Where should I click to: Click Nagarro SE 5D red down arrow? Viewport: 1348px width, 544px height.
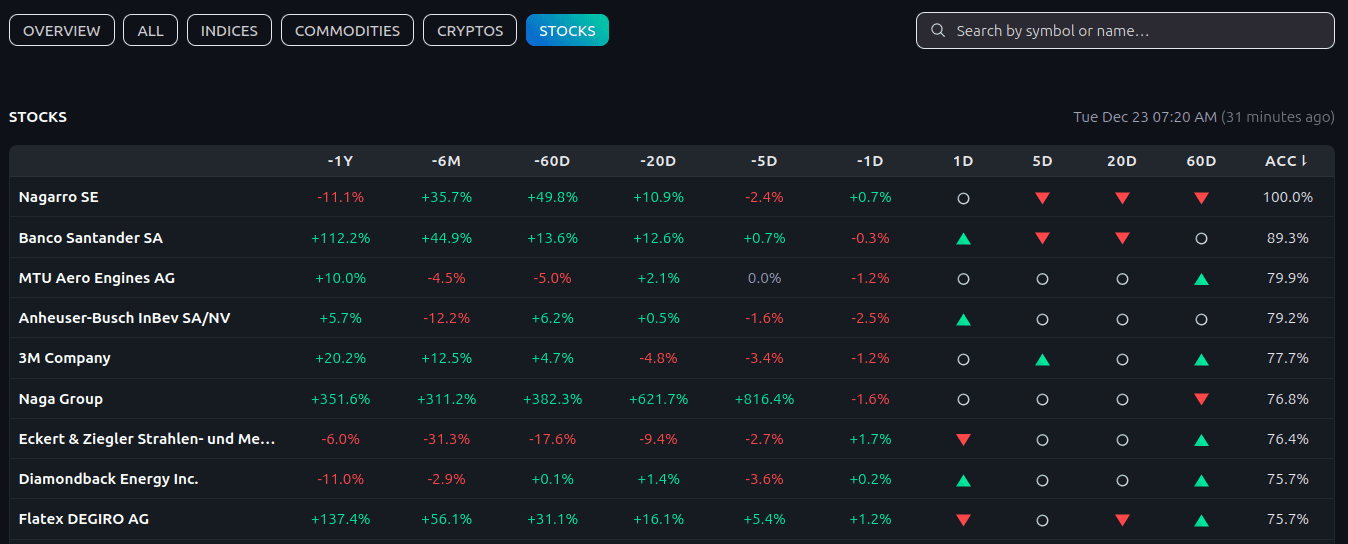tap(1042, 198)
